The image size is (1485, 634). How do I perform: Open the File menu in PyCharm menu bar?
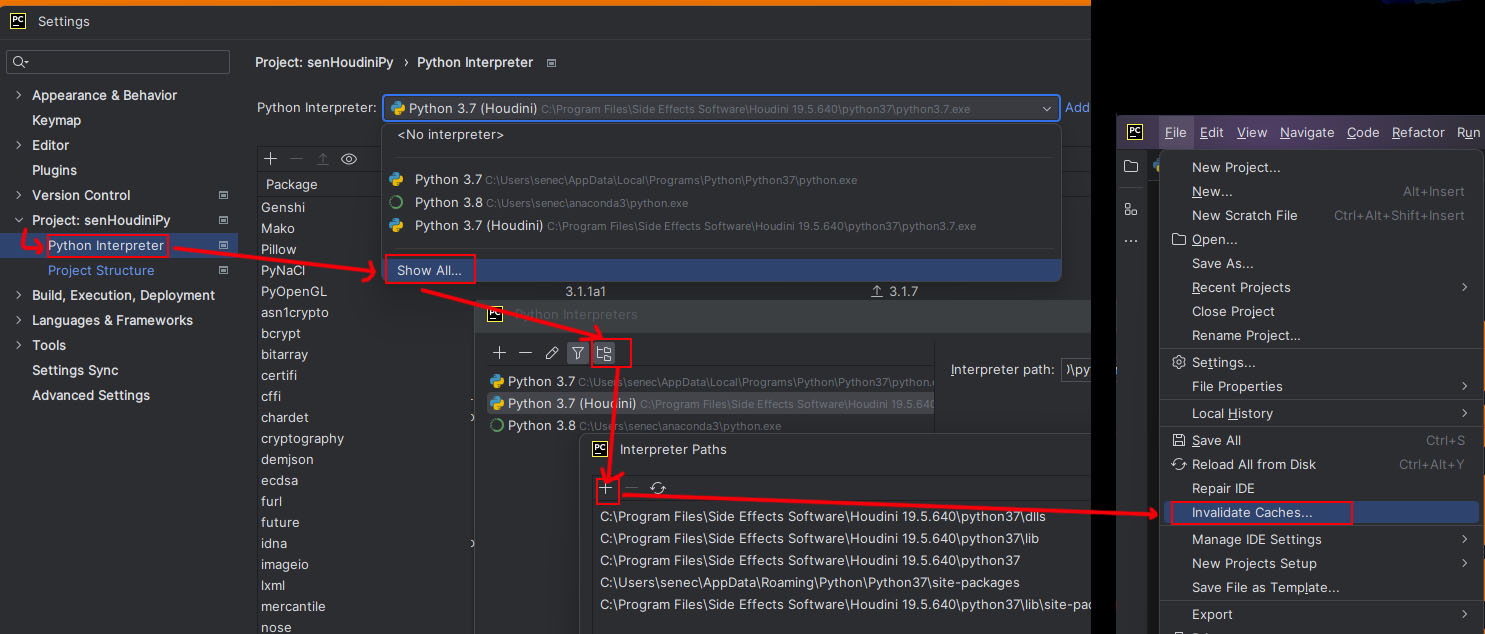click(x=1175, y=132)
